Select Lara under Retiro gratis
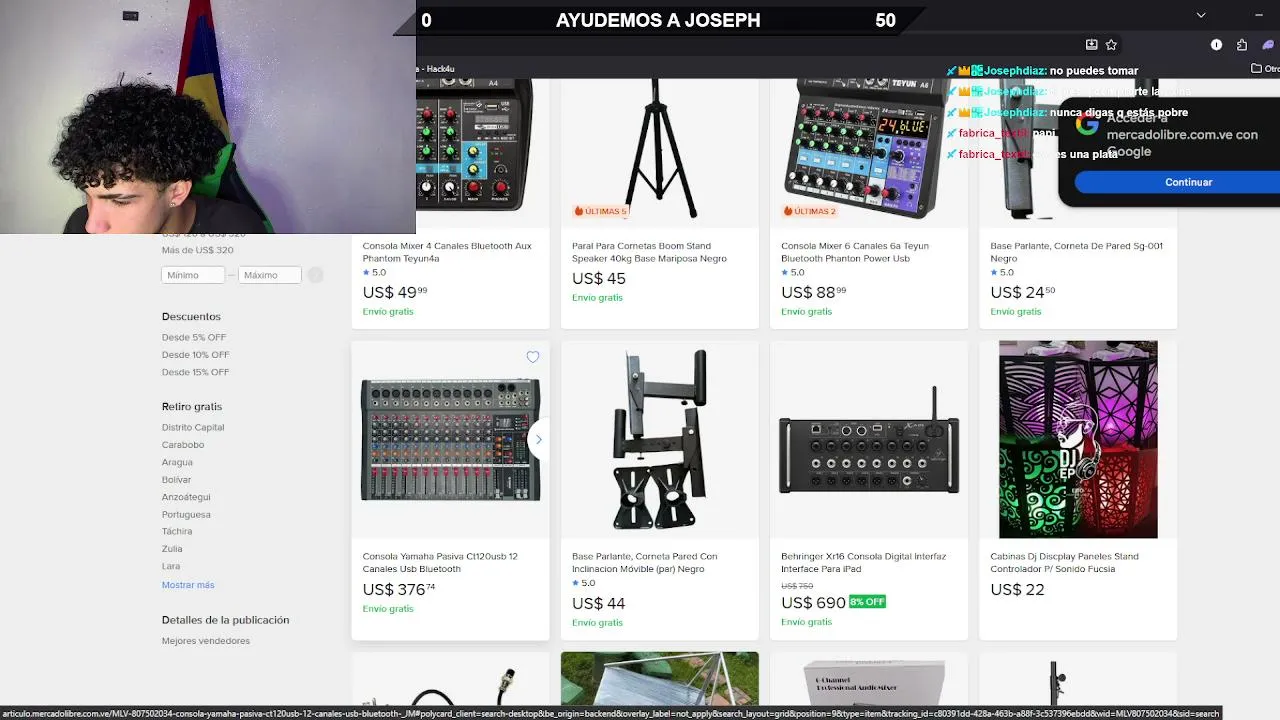The height and width of the screenshot is (720, 1280). tap(171, 566)
